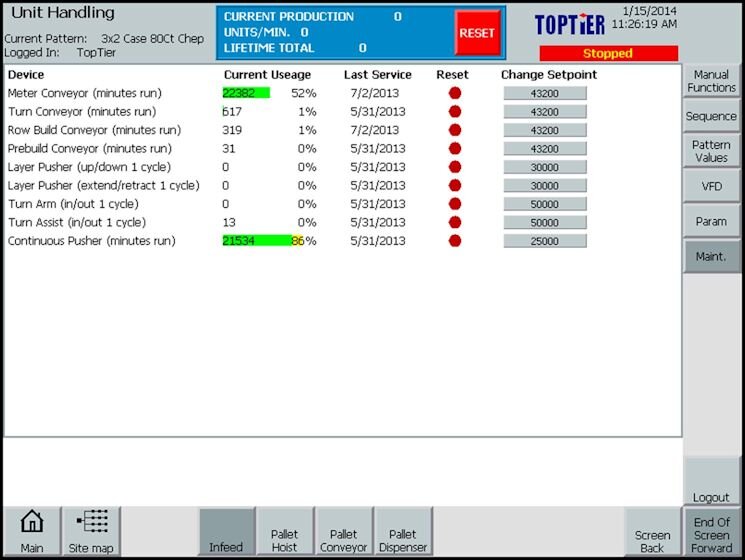This screenshot has height=560, width=745.
Task: Reset Prebuild Conveyor usage red indicator
Action: [456, 149]
